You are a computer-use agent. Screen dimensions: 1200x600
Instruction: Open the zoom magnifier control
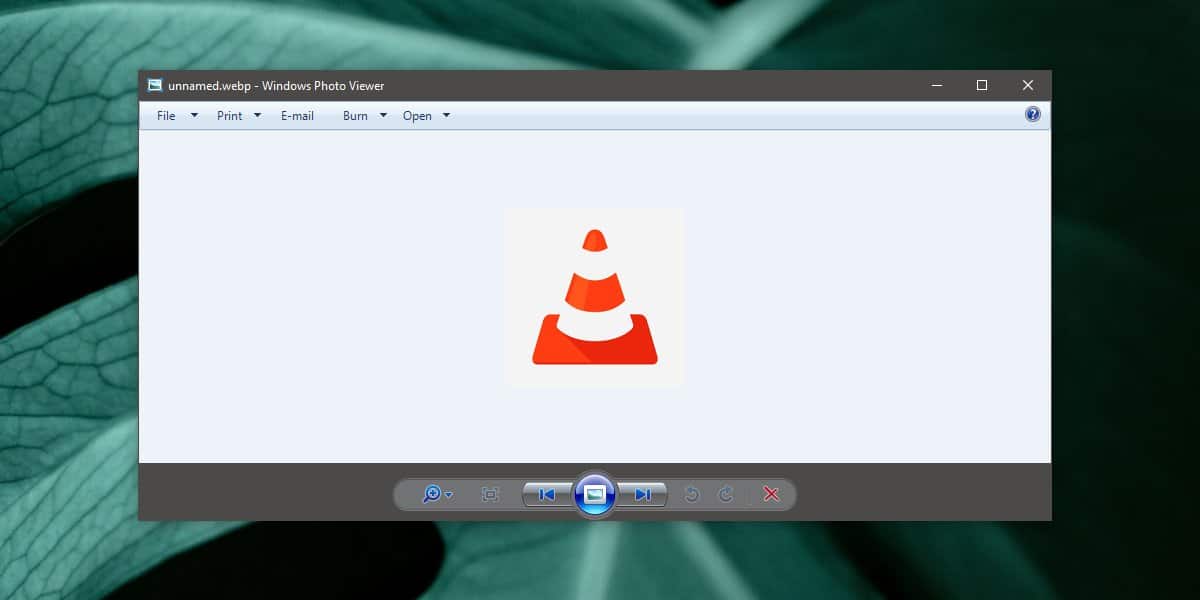click(433, 494)
